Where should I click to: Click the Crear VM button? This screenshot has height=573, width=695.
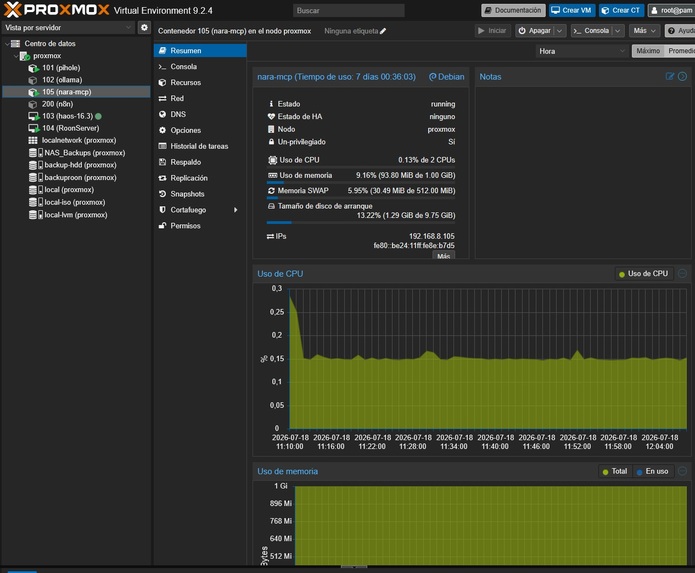(571, 10)
